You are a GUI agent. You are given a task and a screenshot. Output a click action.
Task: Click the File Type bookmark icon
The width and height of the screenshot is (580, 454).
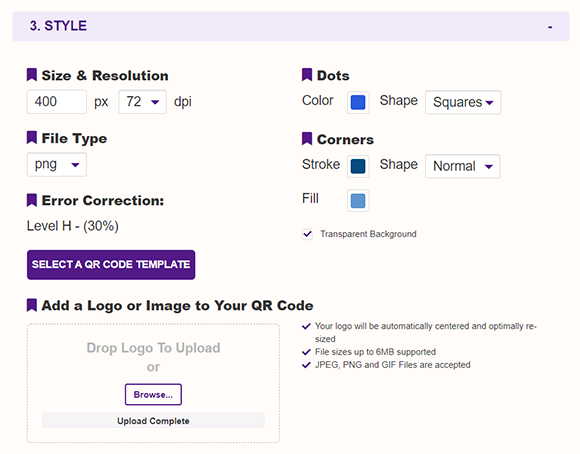pos(32,138)
